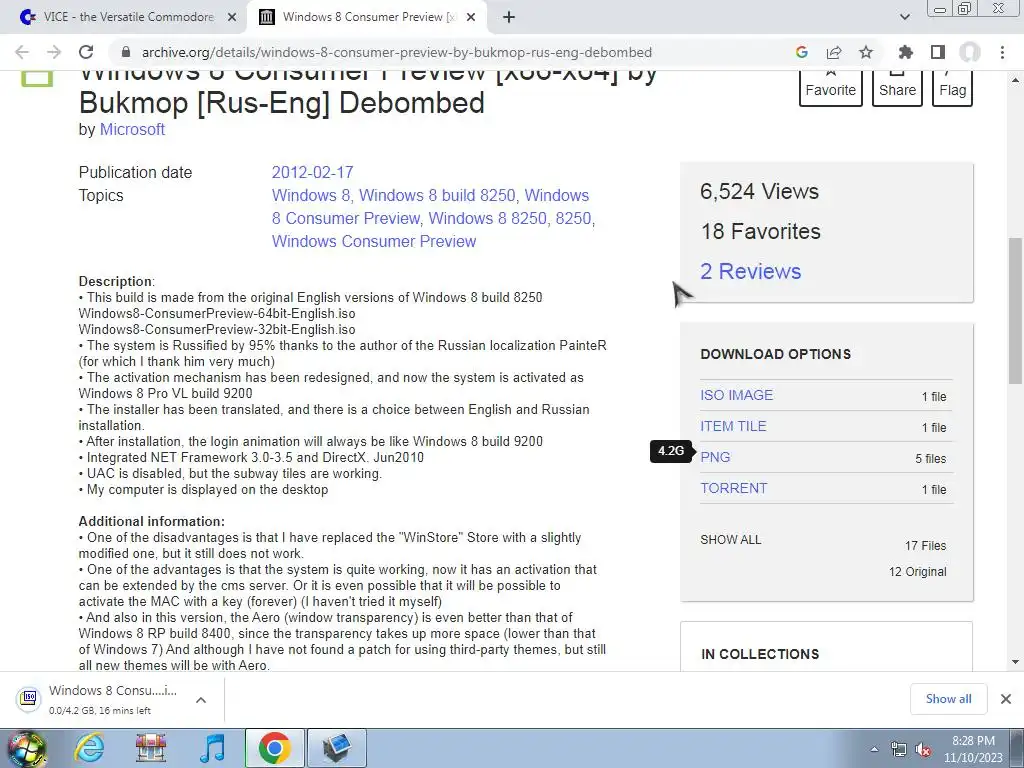Open the ITEM TILE download option
This screenshot has width=1024, height=768.
click(733, 426)
